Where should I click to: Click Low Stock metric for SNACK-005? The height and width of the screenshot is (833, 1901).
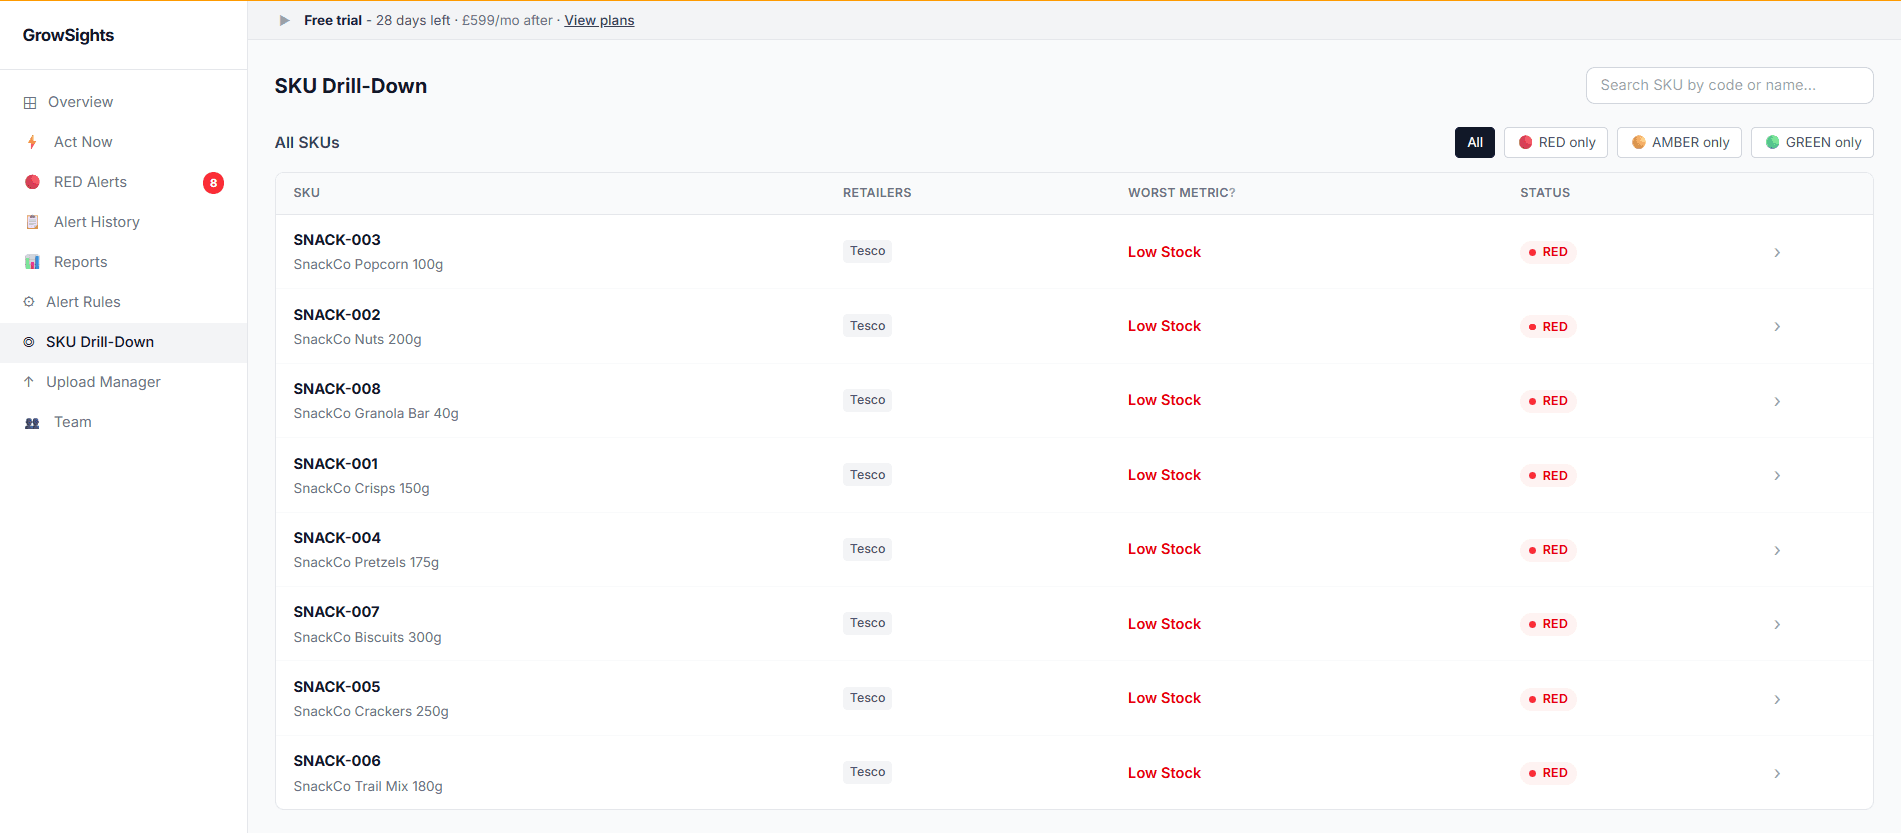tap(1164, 698)
